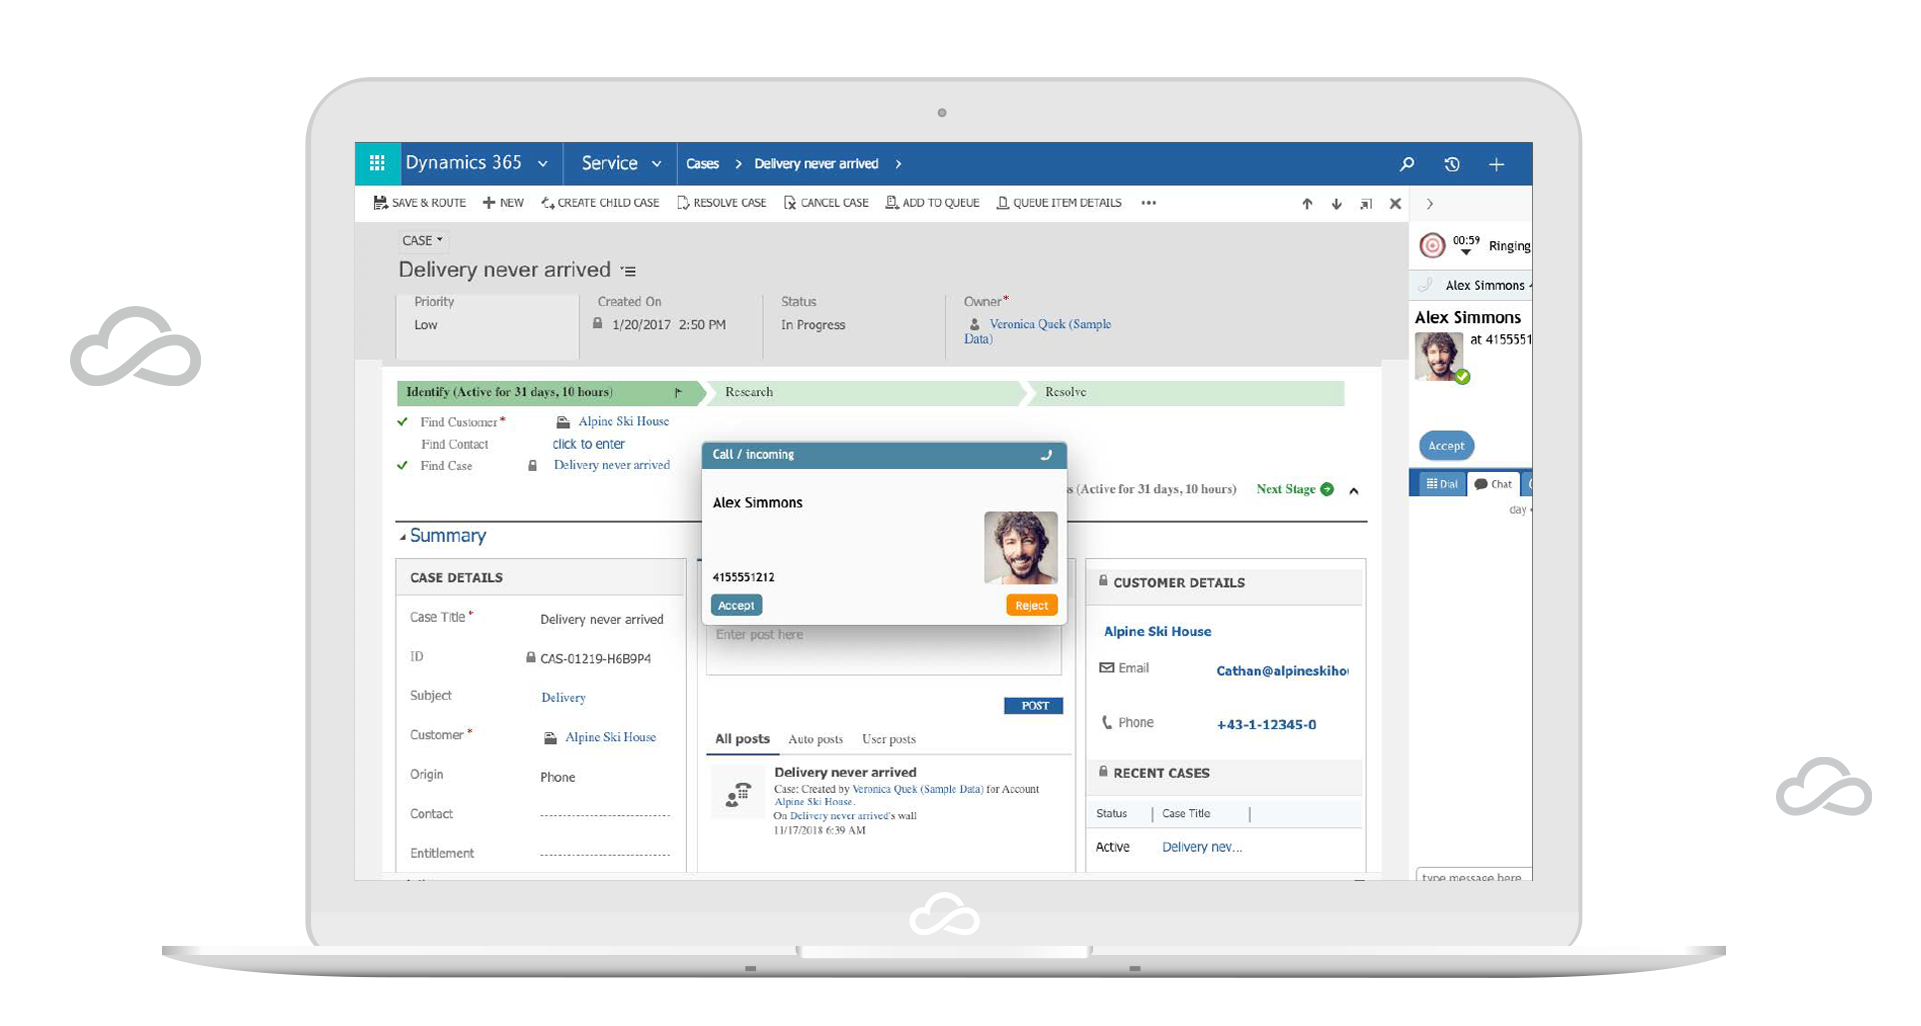Open the Delivery subject link
1921x1026 pixels.
(563, 698)
